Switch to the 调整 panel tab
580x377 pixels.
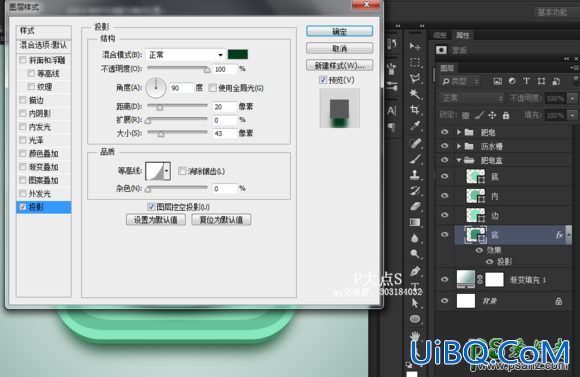coord(440,35)
